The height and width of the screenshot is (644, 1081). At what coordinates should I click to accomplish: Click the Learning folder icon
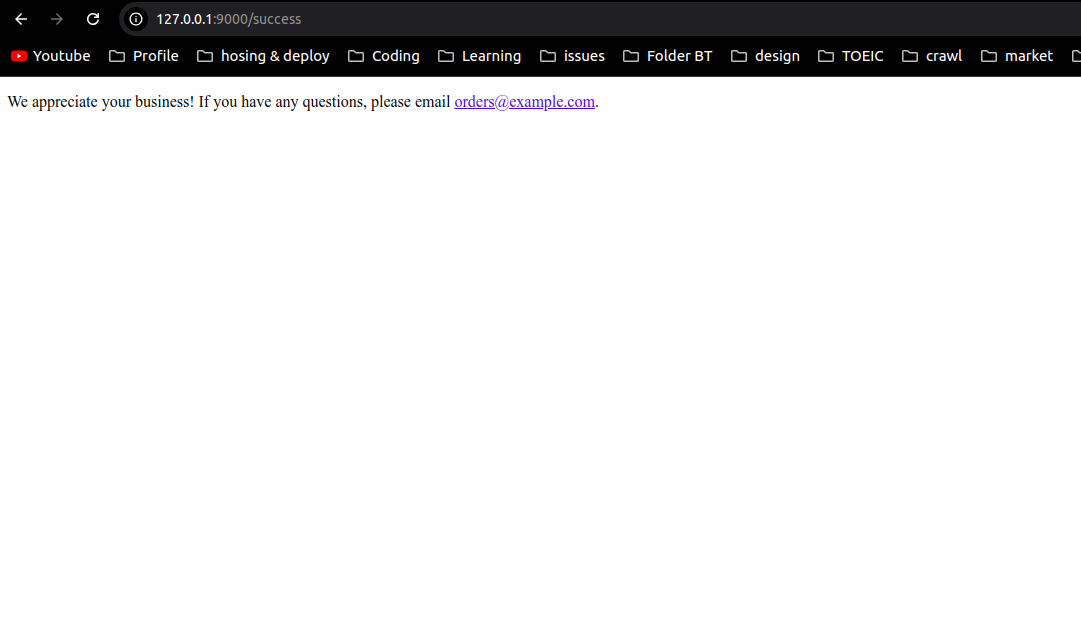446,55
